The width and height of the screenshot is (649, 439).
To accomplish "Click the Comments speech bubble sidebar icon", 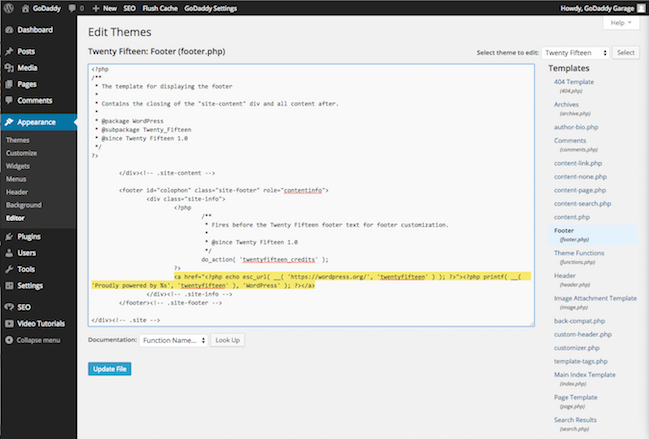I will pyautogui.click(x=9, y=101).
